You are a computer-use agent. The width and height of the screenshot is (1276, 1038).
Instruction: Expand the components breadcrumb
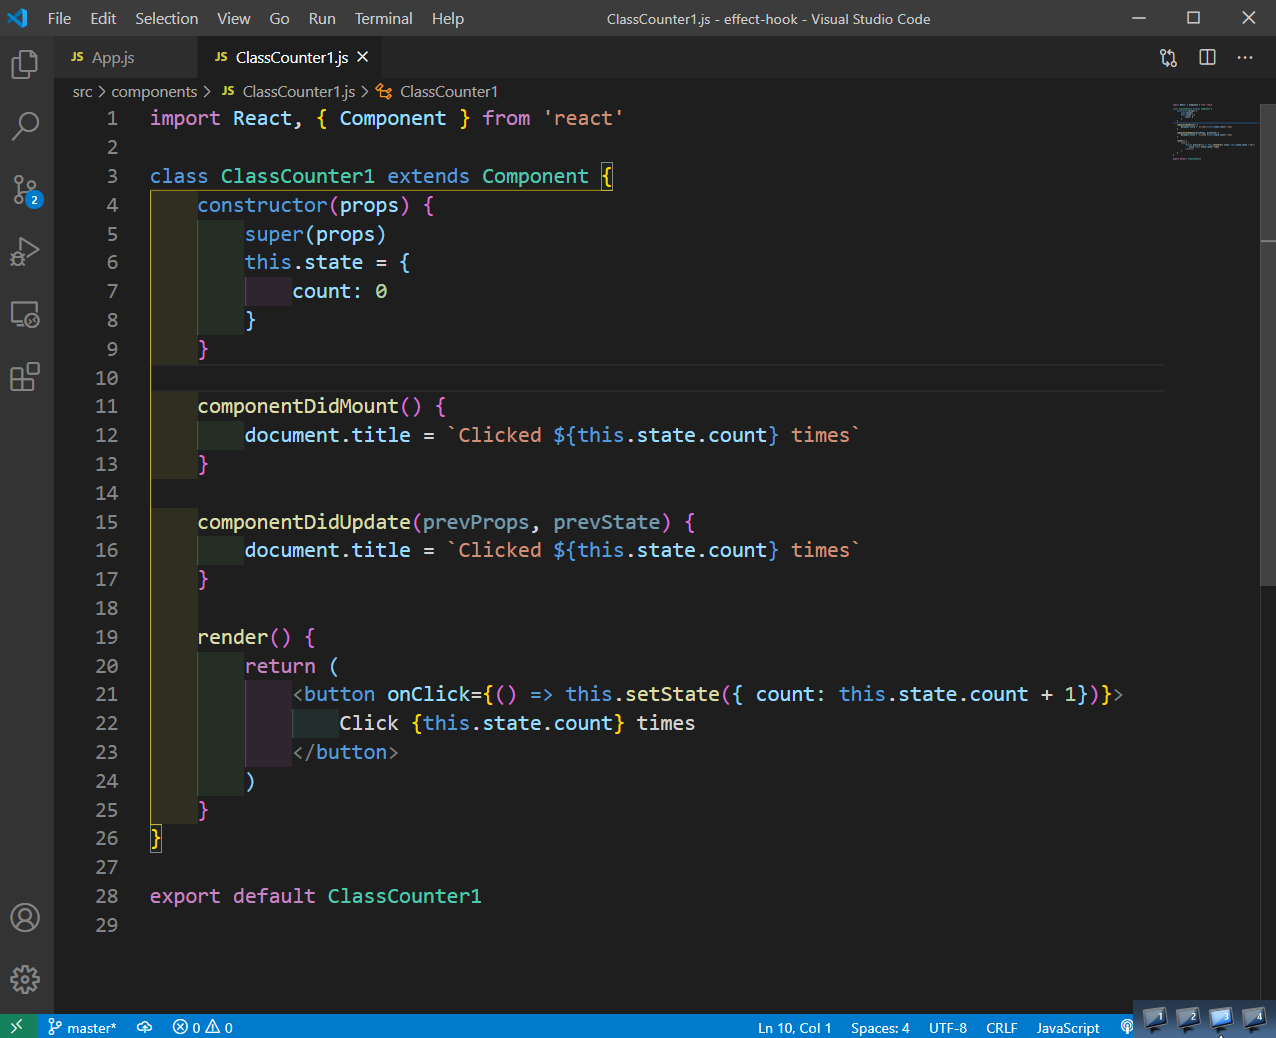[x=154, y=91]
